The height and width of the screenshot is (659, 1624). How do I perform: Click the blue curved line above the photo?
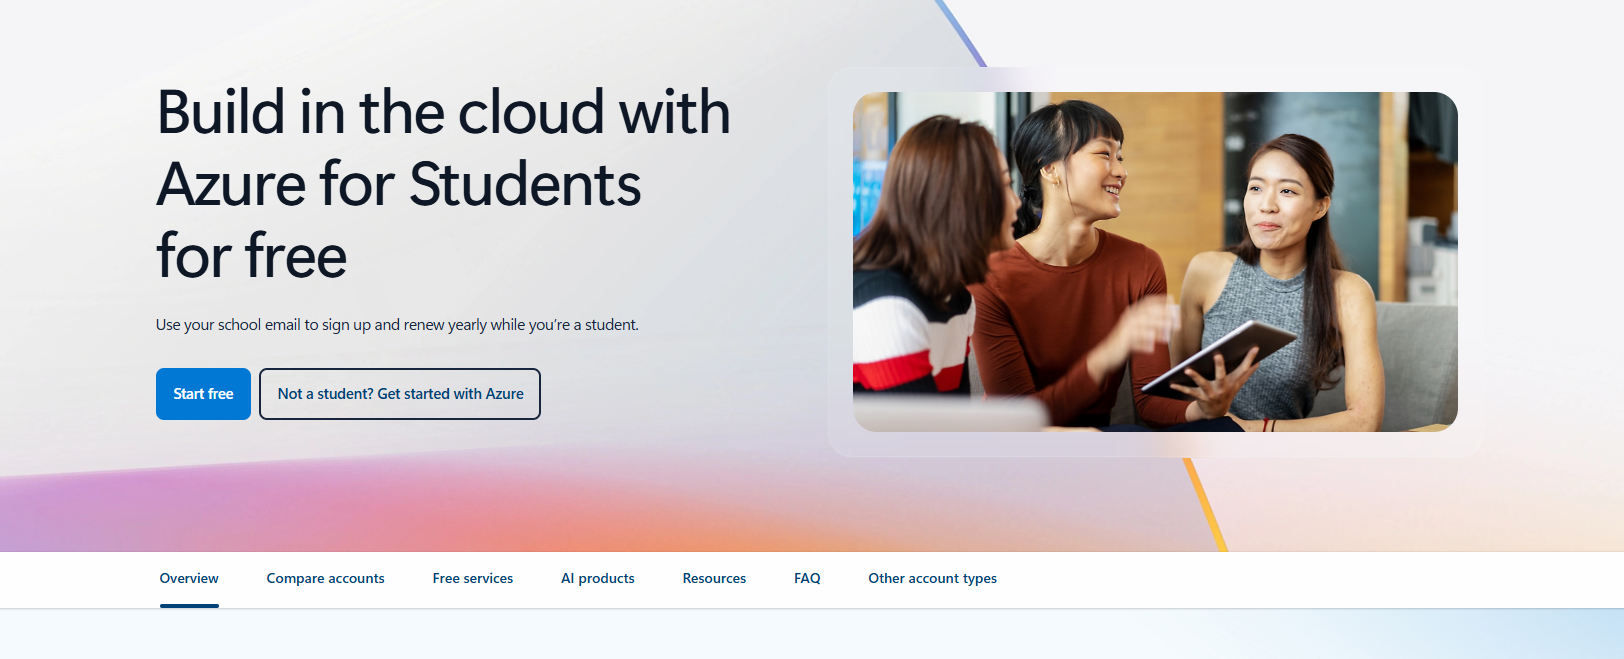tap(961, 33)
